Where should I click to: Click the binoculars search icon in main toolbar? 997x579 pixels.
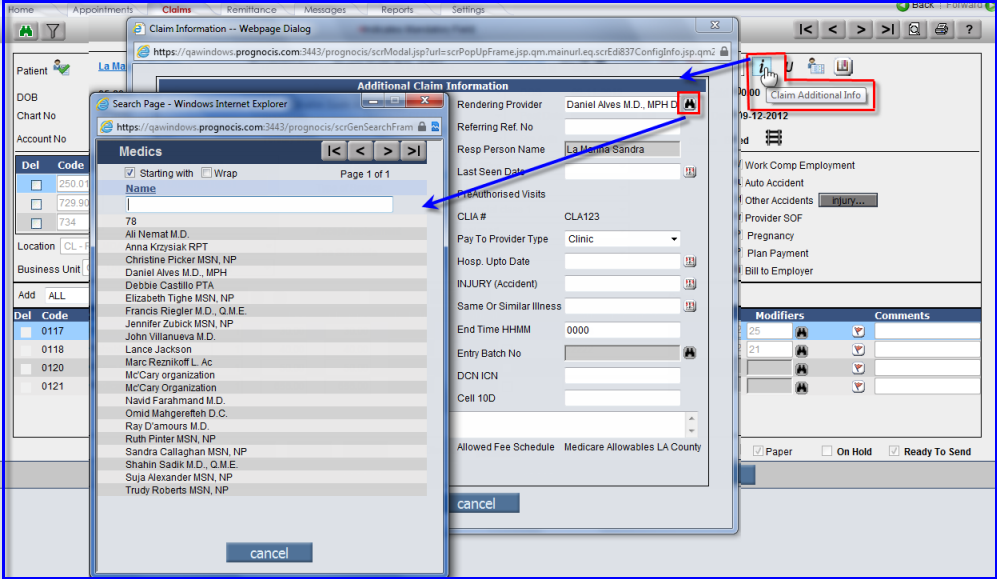pyautogui.click(x=26, y=31)
